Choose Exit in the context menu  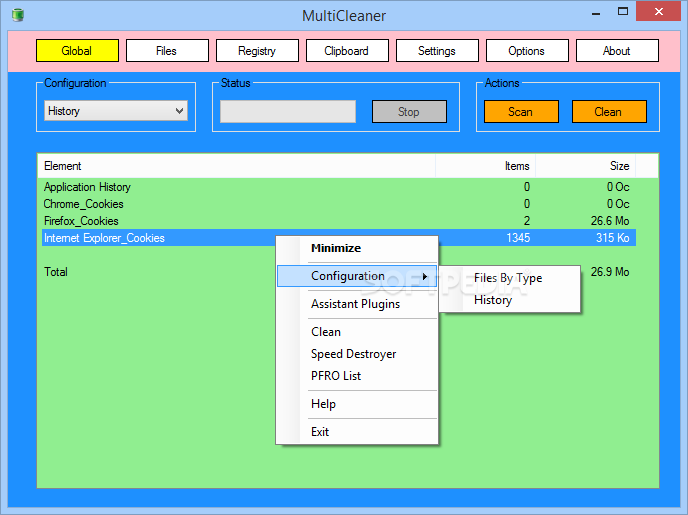[x=357, y=432]
